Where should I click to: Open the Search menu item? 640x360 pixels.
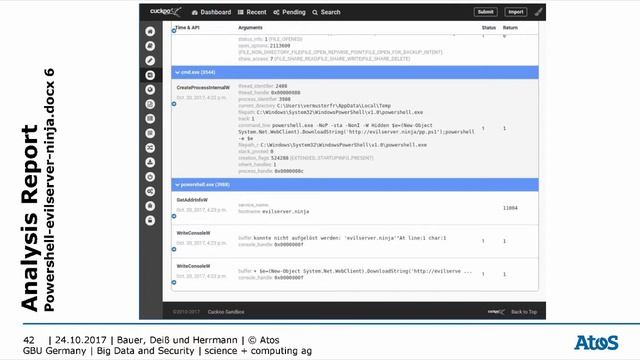tap(327, 12)
